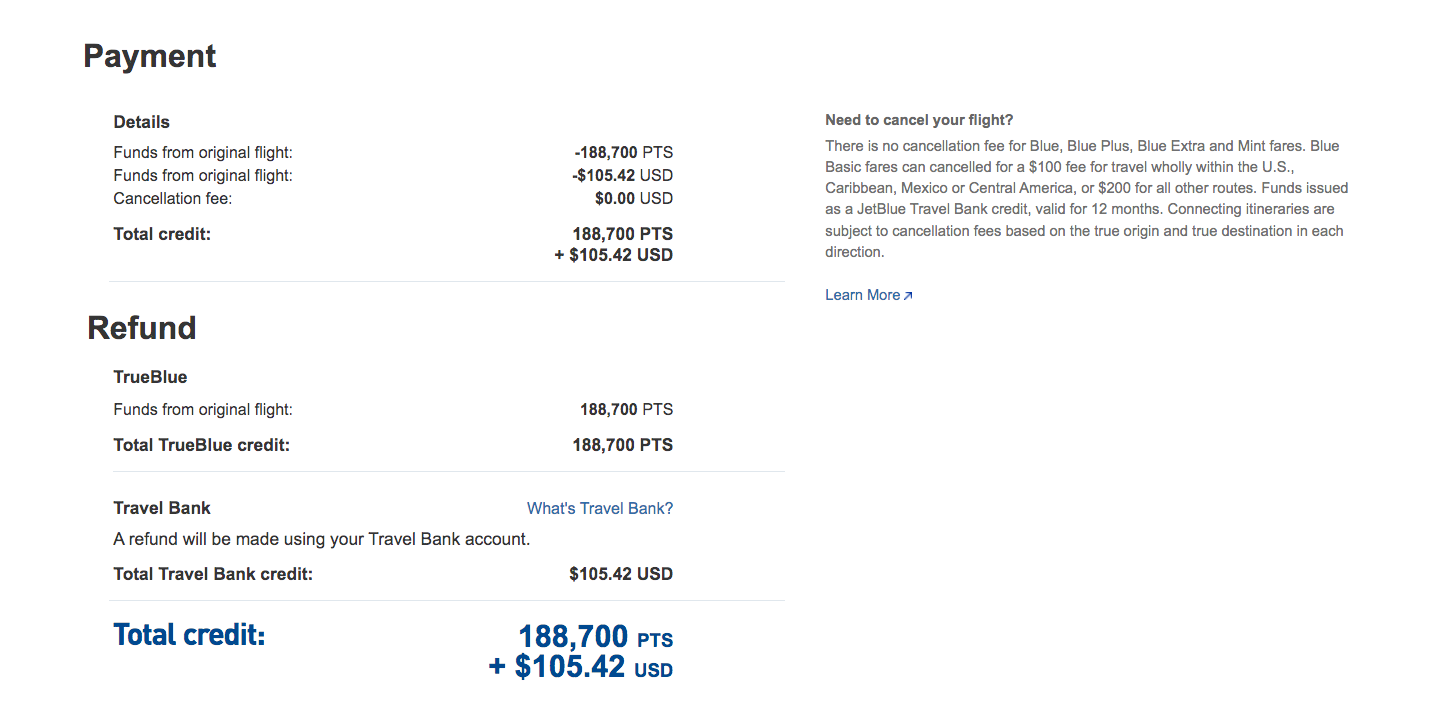Click the Refund section heading
This screenshot has width=1440, height=718.
(x=141, y=327)
